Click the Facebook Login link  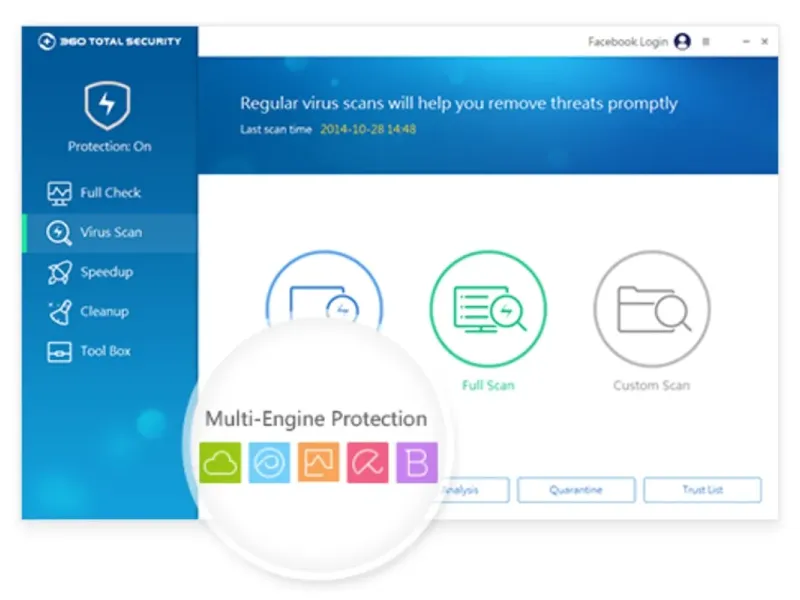coord(628,41)
